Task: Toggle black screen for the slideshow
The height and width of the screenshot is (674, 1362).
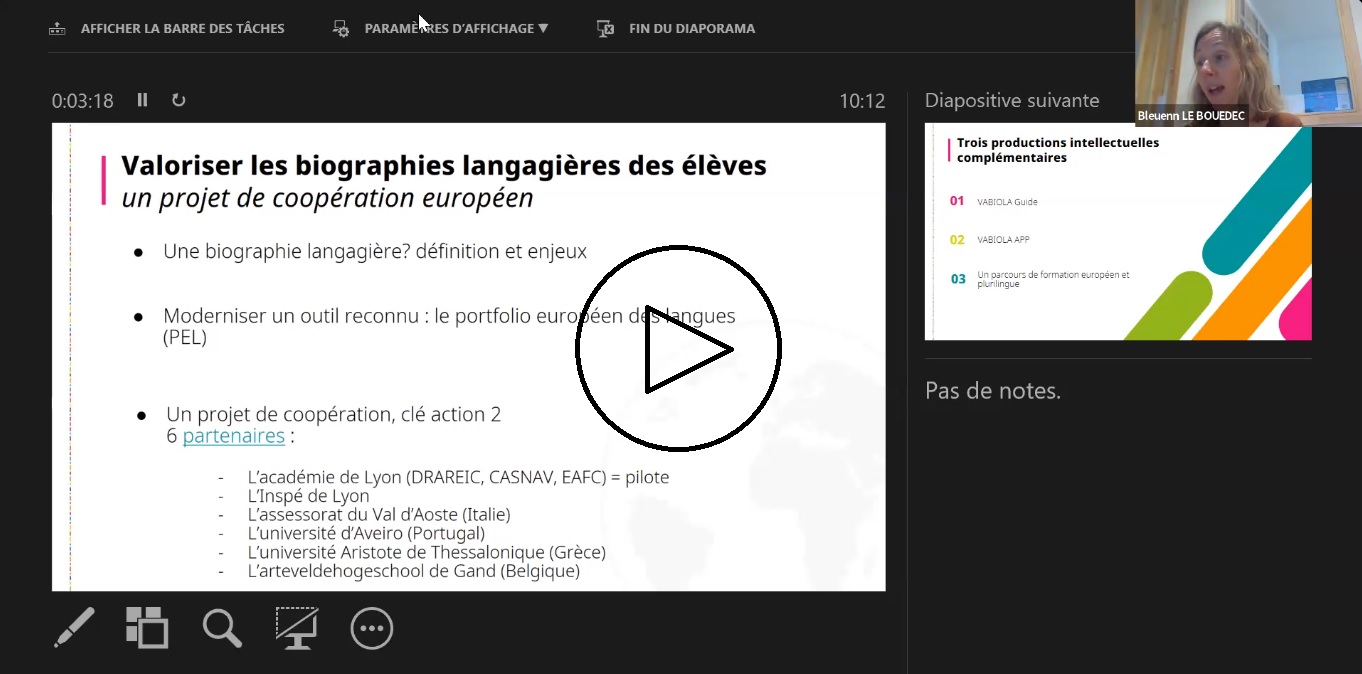Action: click(297, 628)
